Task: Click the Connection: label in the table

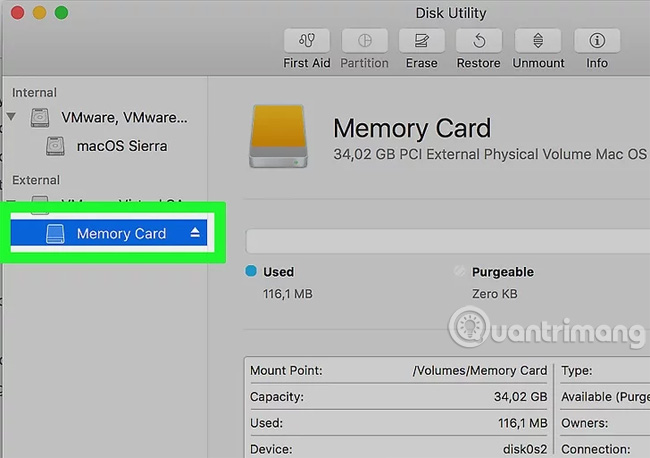Action: click(x=596, y=449)
